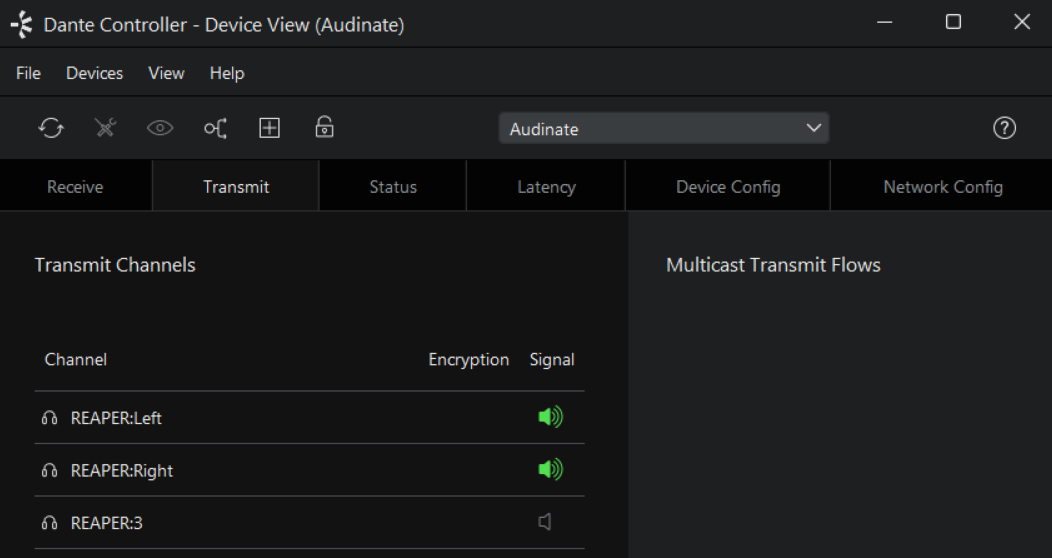Click the green signal speaker for REAPER:Left
1052x558 pixels.
point(551,417)
